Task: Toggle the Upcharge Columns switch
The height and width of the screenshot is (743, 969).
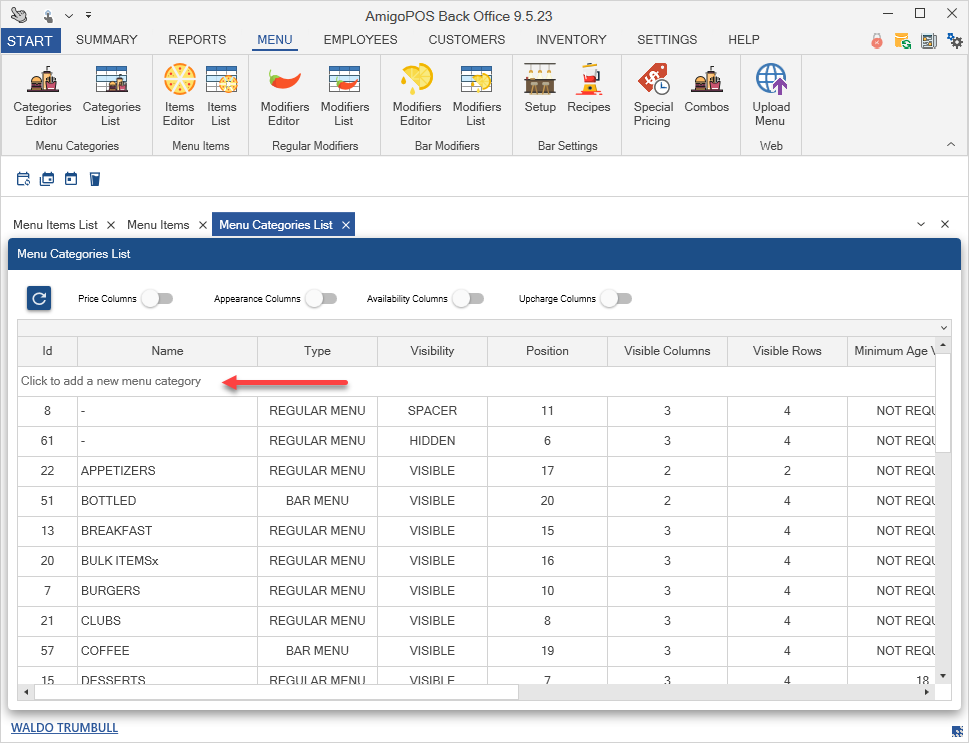Action: coord(616,298)
